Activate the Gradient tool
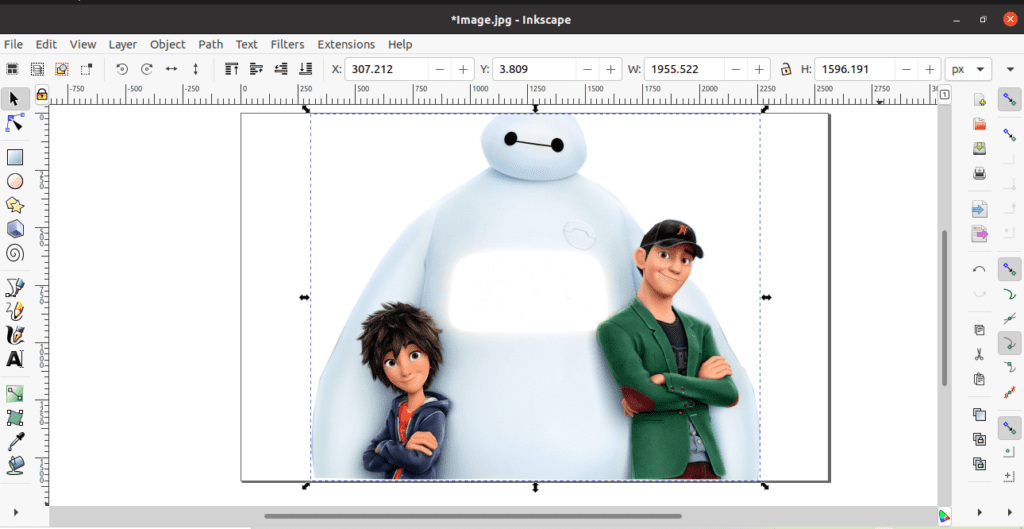The height and width of the screenshot is (529, 1024). (14, 394)
